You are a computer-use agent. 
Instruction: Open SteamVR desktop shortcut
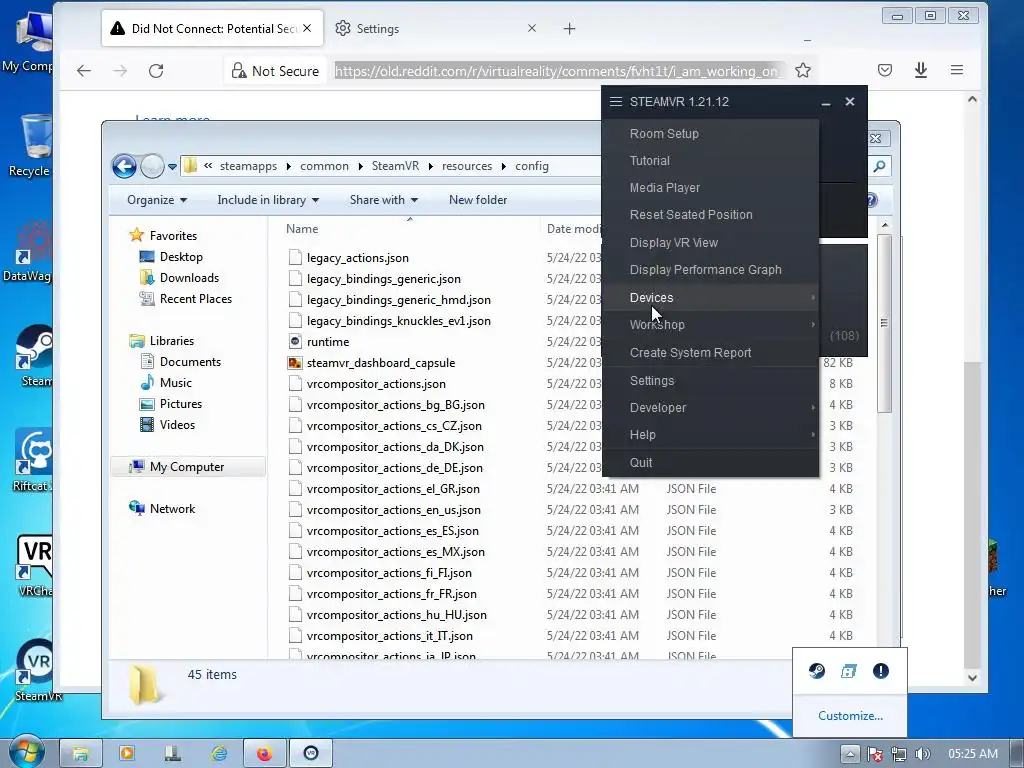37,671
